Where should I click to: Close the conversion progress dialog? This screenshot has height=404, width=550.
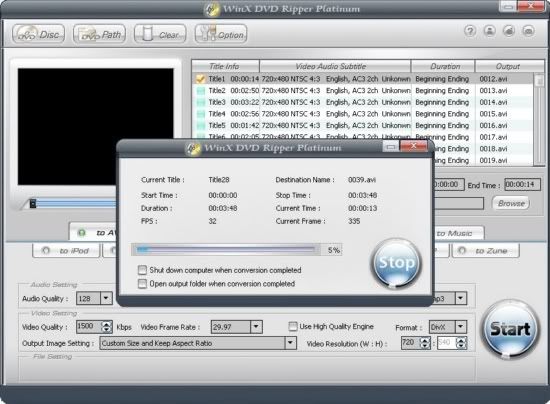[413, 146]
